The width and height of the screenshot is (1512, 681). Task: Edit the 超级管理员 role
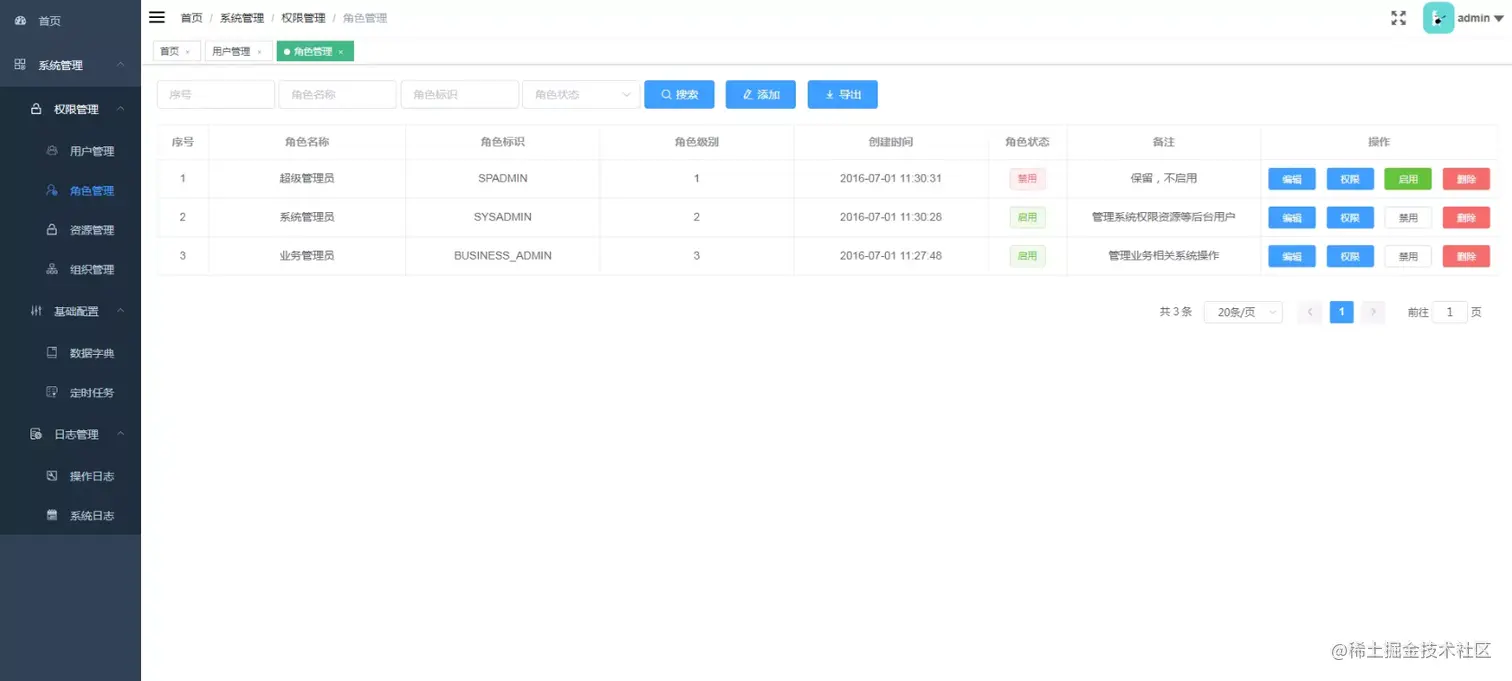(x=1292, y=179)
